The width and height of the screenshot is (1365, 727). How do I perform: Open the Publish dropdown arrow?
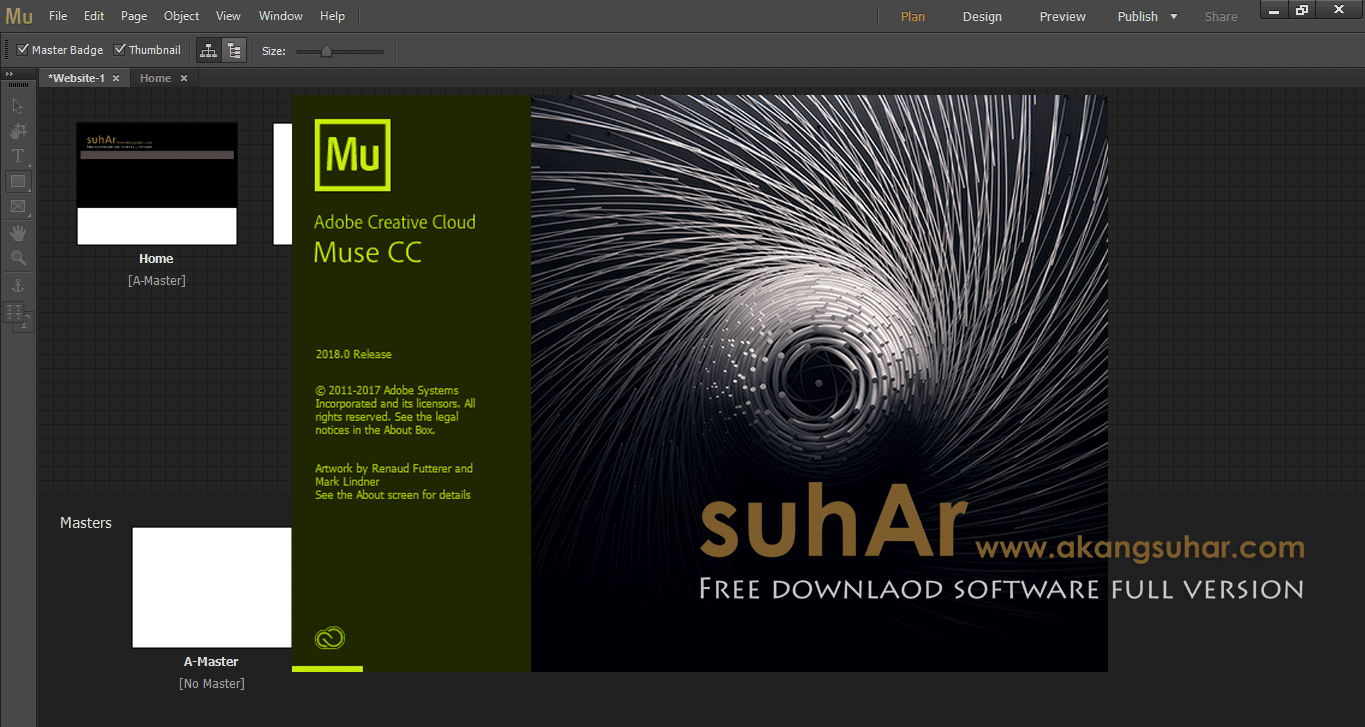(x=1174, y=17)
